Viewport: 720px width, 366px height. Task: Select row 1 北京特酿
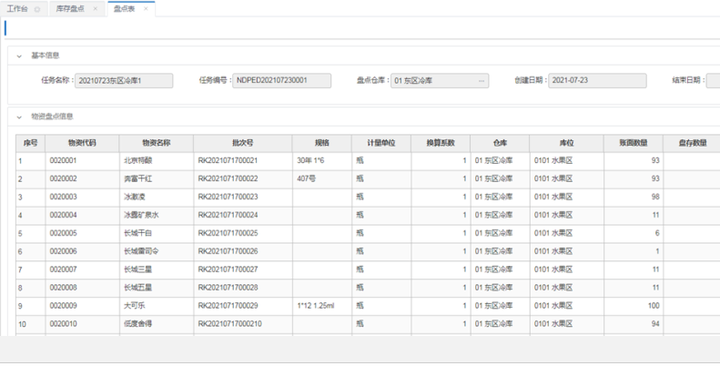[367, 161]
